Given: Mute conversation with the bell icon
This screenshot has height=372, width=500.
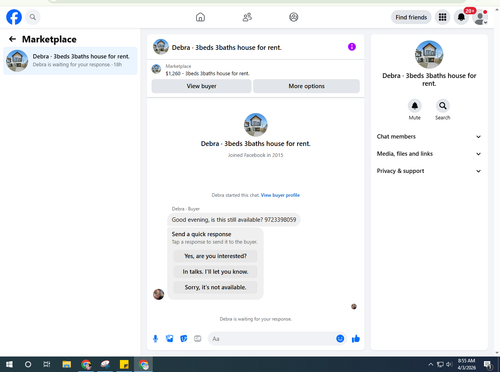Looking at the screenshot, I should point(415,106).
